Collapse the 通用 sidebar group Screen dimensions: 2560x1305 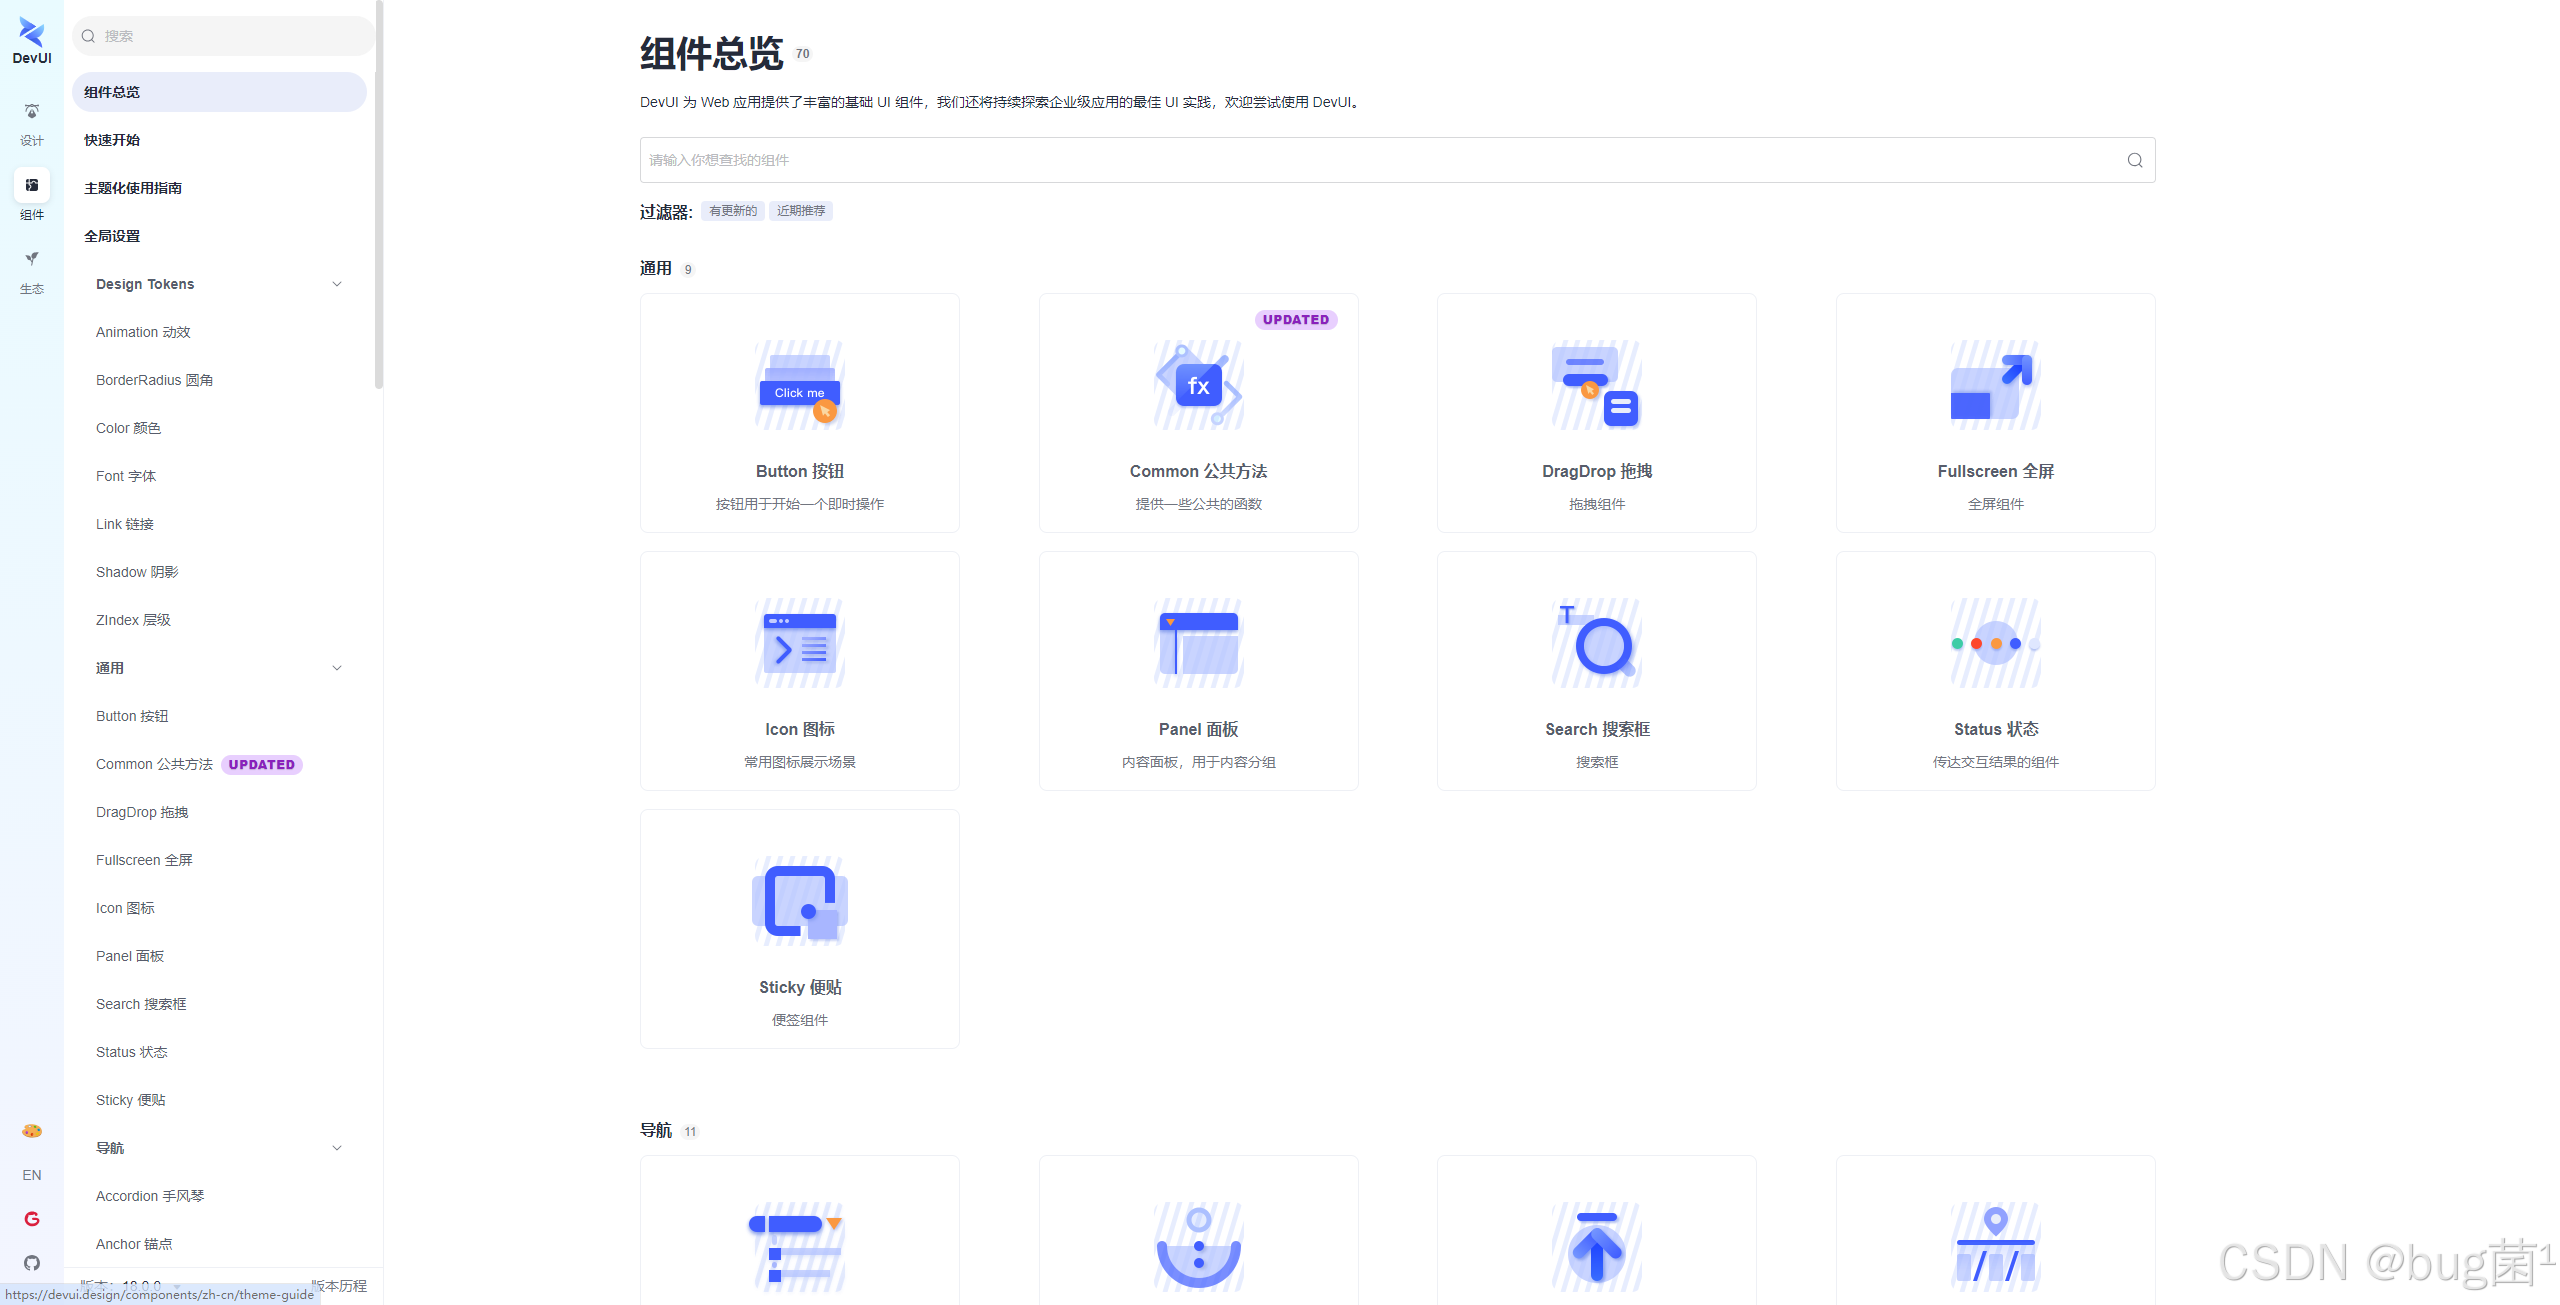[337, 668]
